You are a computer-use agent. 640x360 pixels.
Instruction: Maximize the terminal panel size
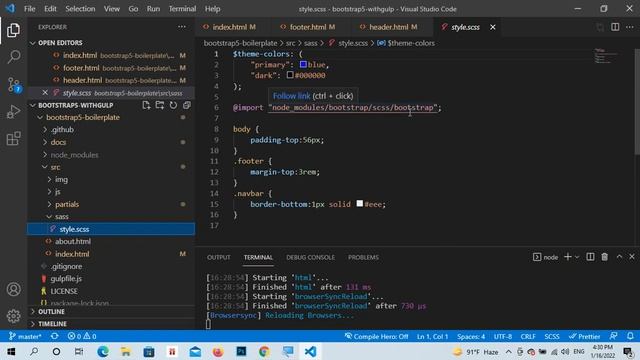coord(619,257)
